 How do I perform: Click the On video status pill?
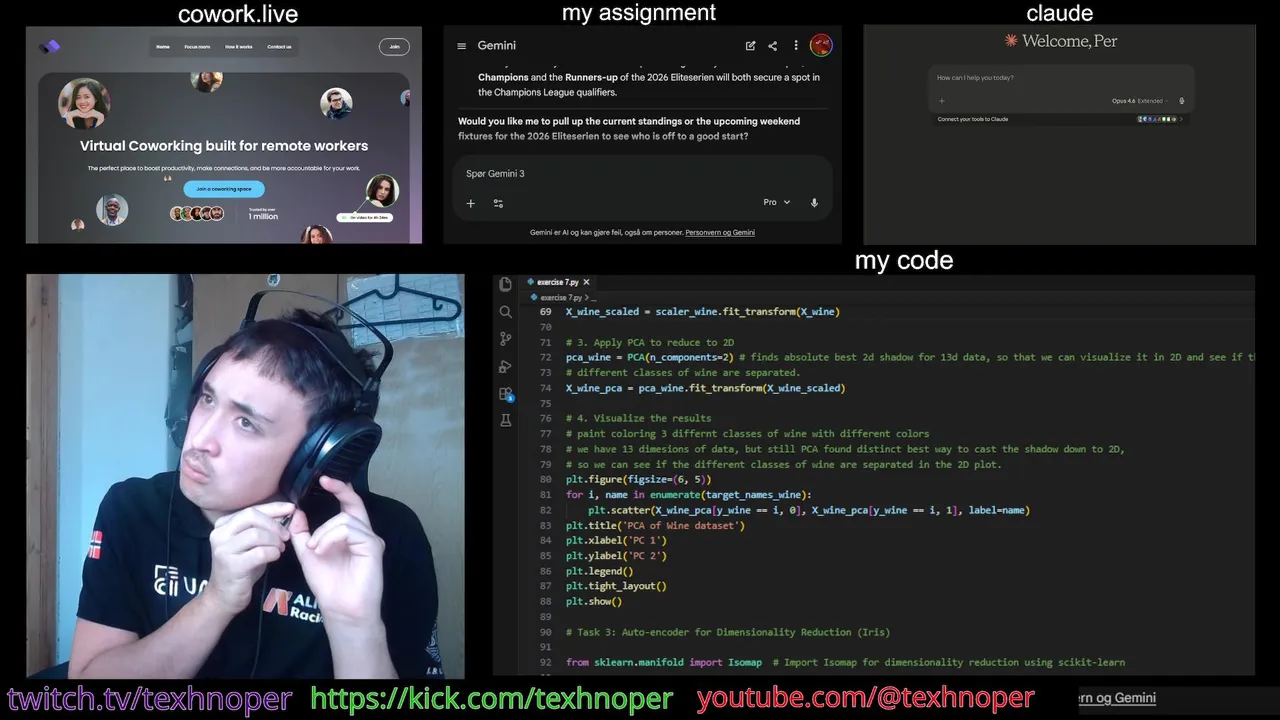coord(365,217)
